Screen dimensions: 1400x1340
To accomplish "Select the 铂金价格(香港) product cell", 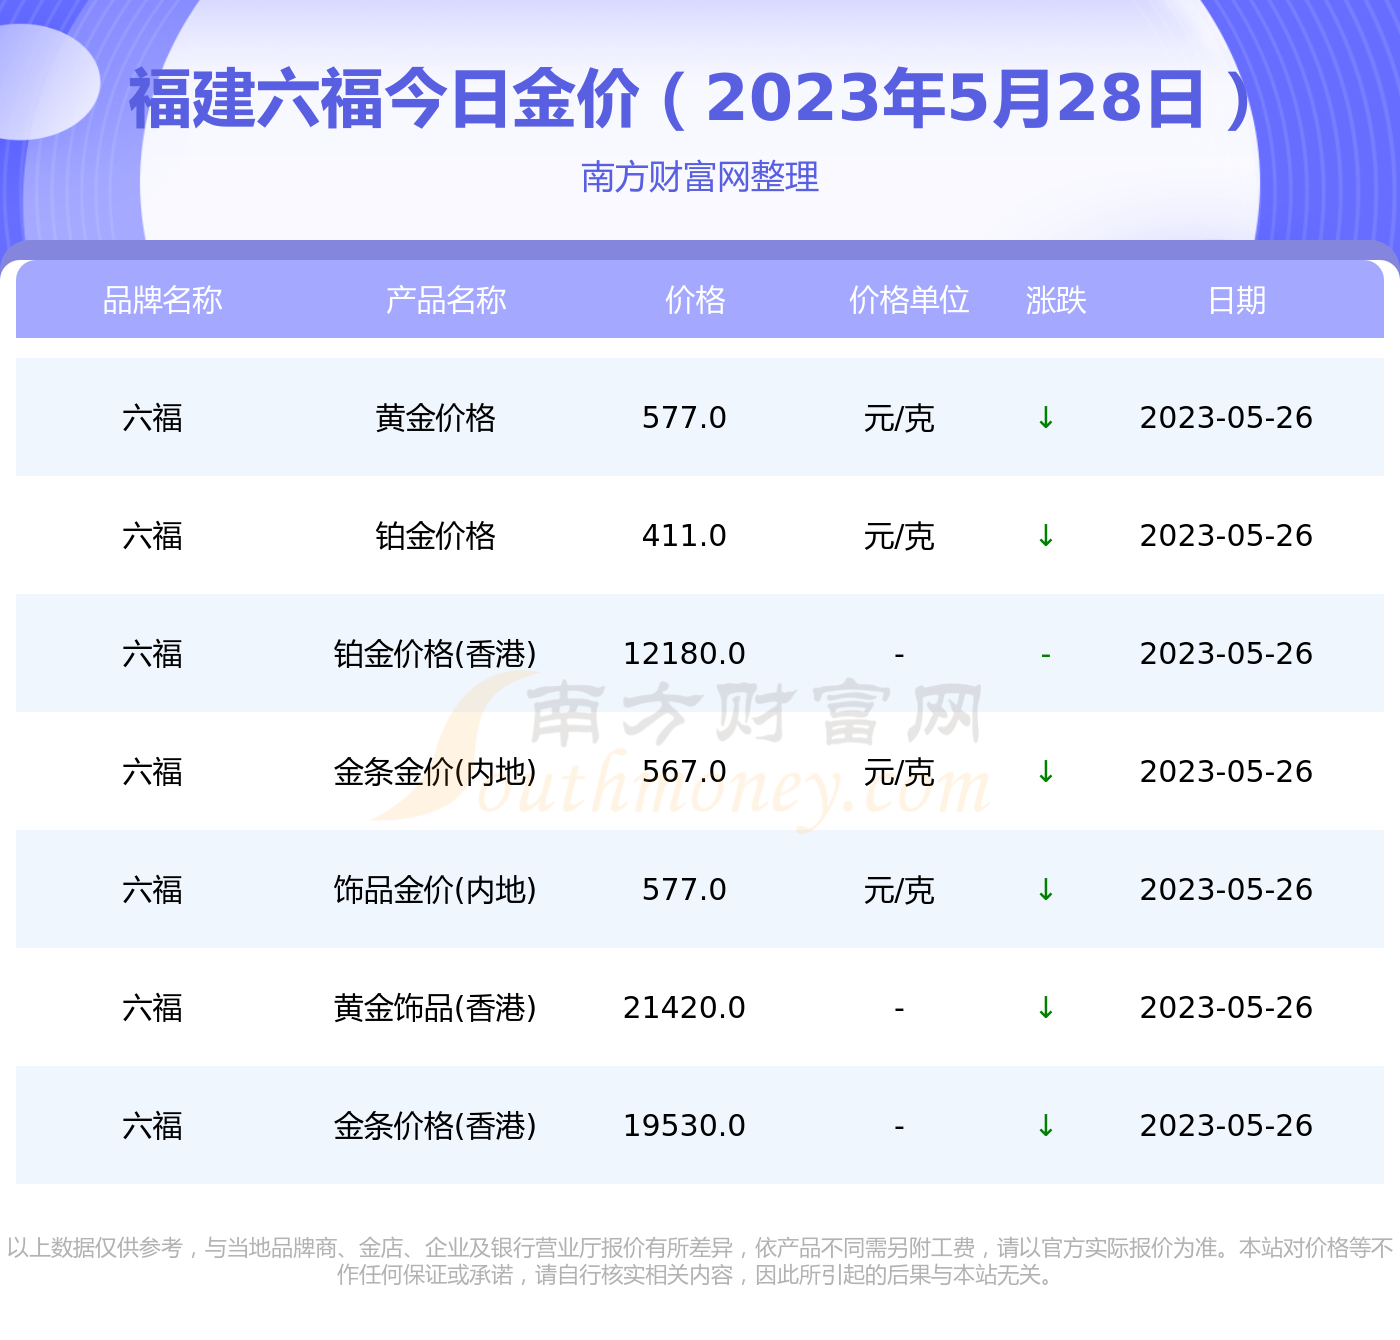I will tap(435, 654).
